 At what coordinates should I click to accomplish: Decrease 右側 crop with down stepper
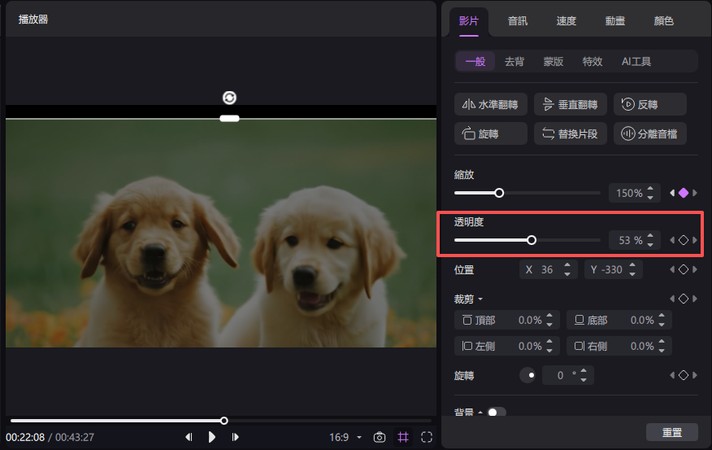pos(662,351)
